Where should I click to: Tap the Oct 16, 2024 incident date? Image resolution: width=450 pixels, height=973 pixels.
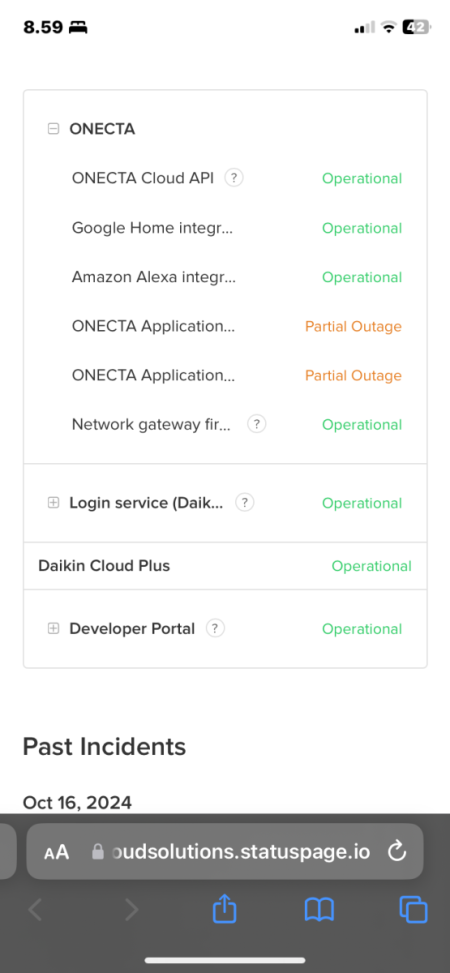point(77,802)
